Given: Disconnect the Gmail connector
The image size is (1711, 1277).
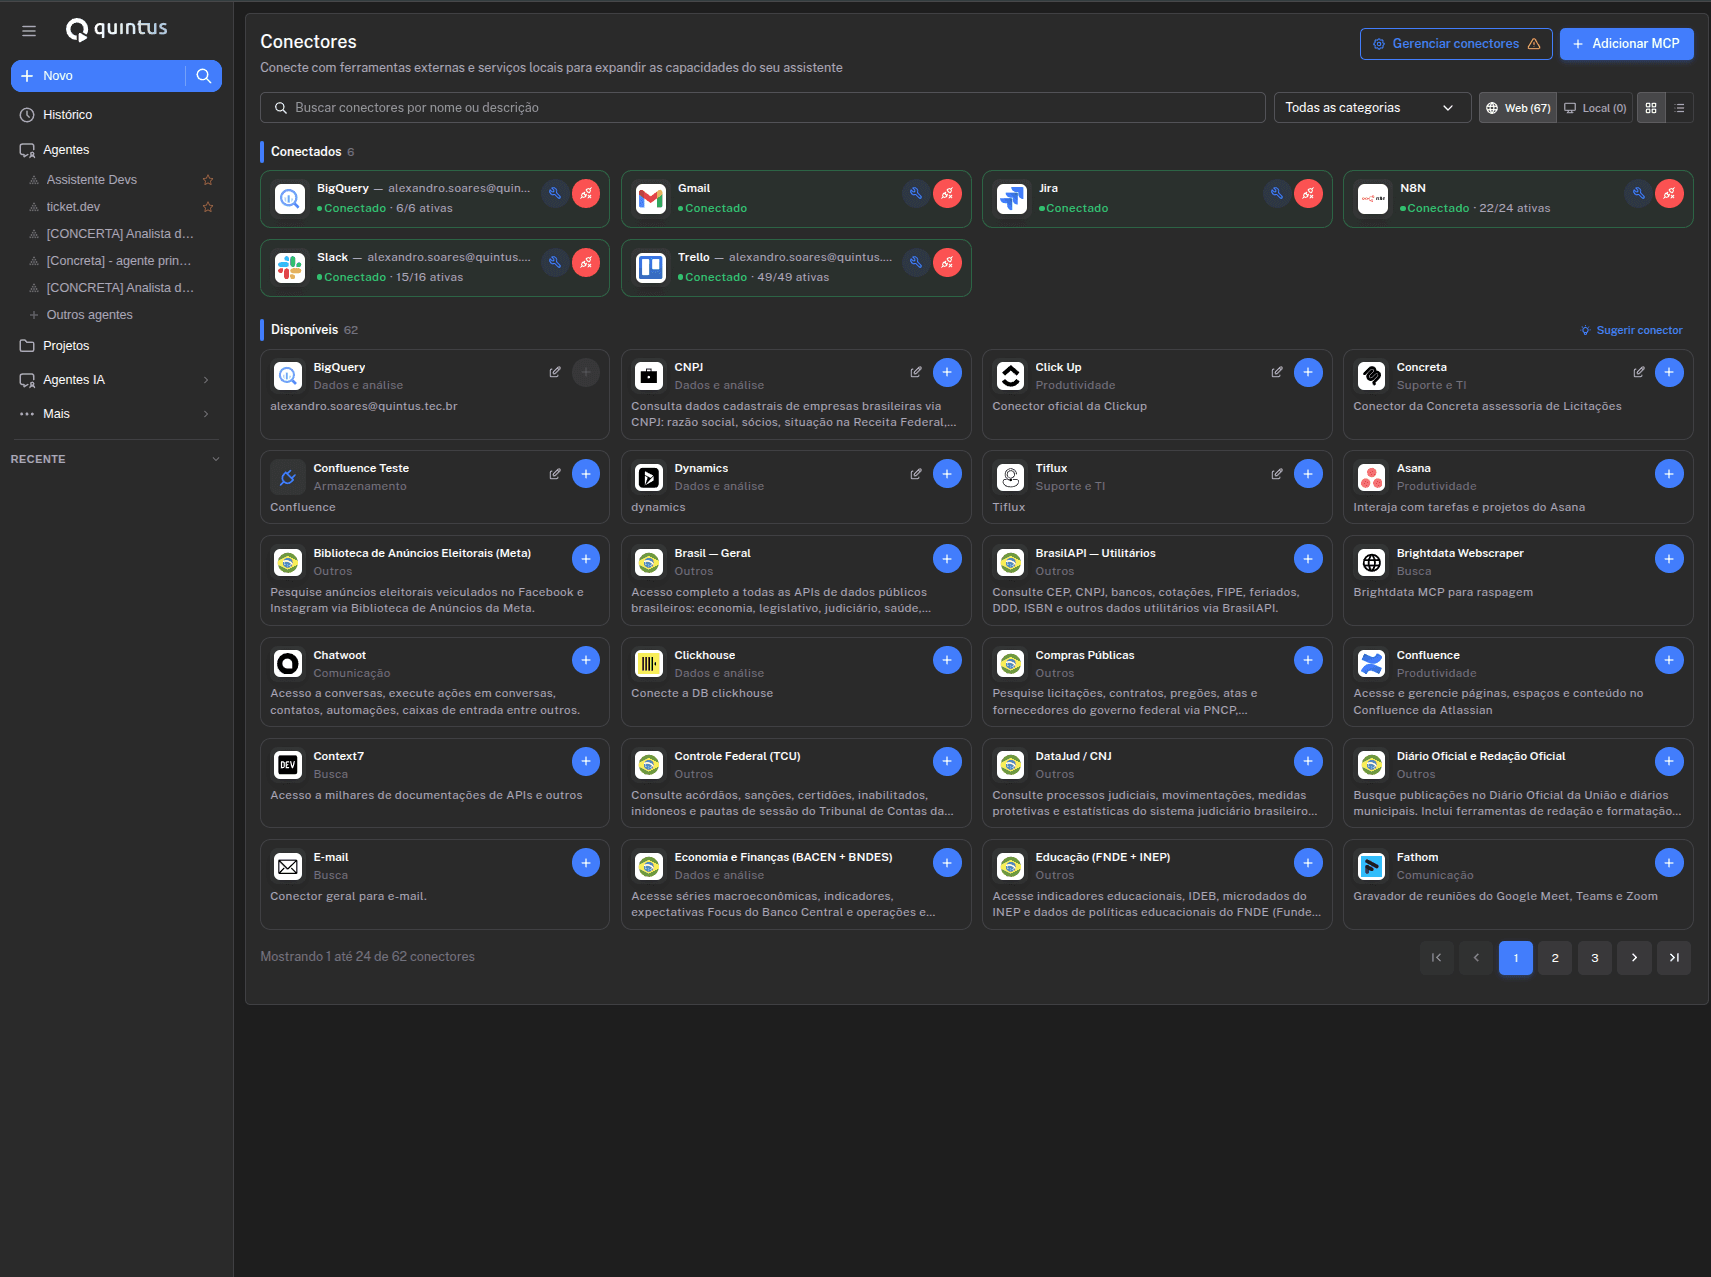Looking at the screenshot, I should [x=947, y=194].
